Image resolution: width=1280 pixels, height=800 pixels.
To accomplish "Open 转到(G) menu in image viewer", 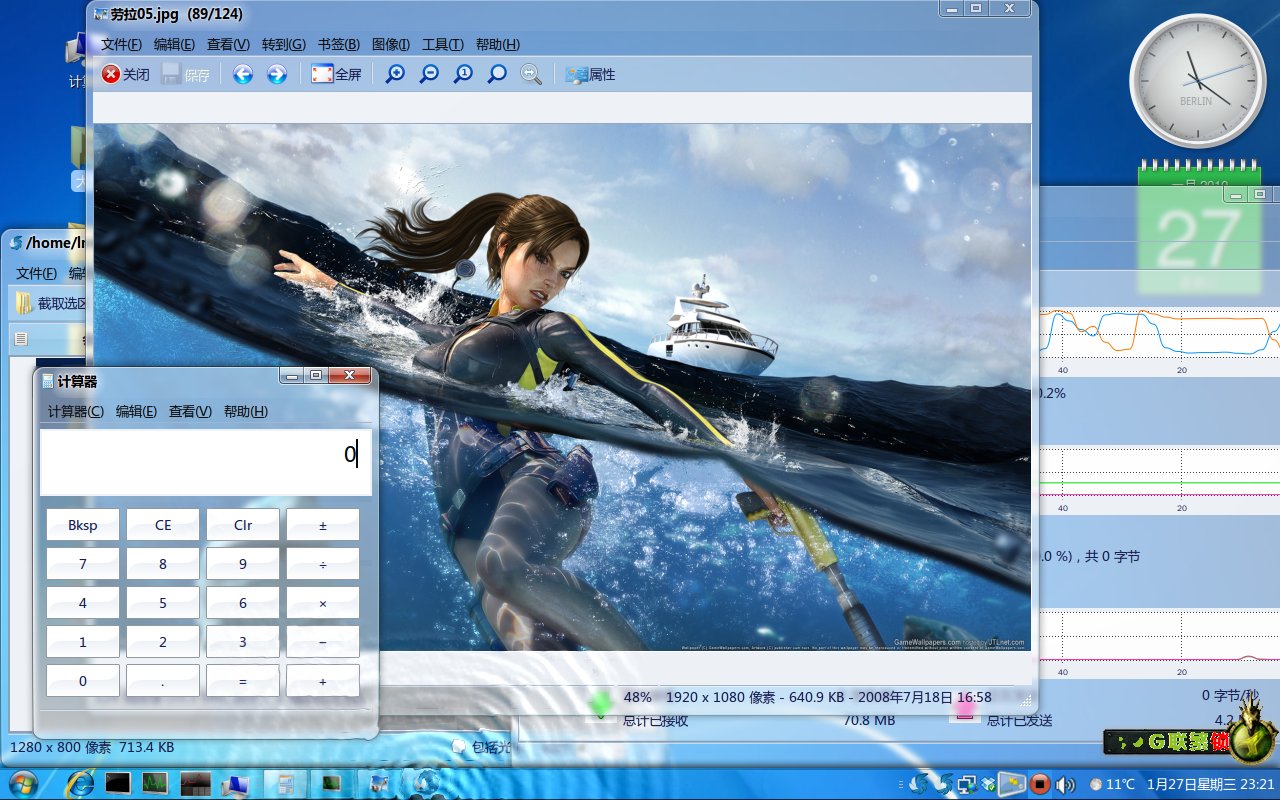I will [x=284, y=44].
